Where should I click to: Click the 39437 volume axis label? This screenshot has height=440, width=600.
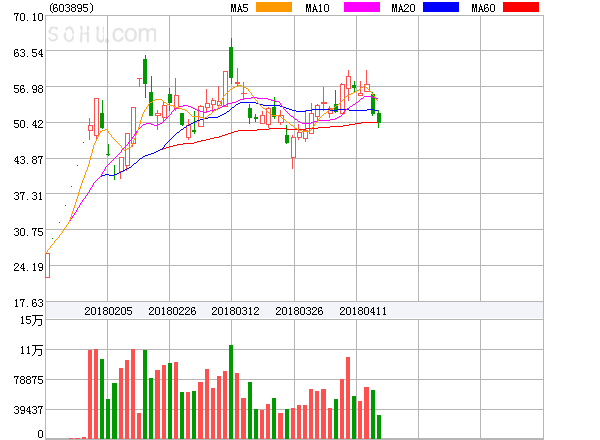[29, 410]
